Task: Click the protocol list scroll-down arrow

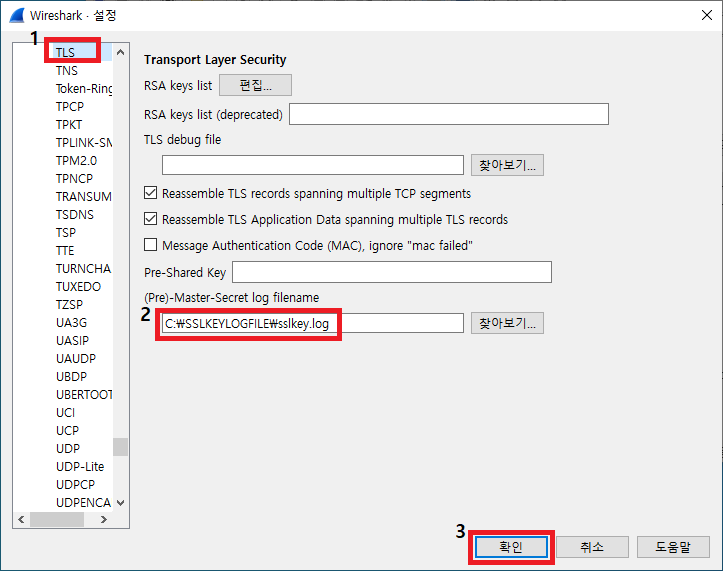Action: click(120, 503)
